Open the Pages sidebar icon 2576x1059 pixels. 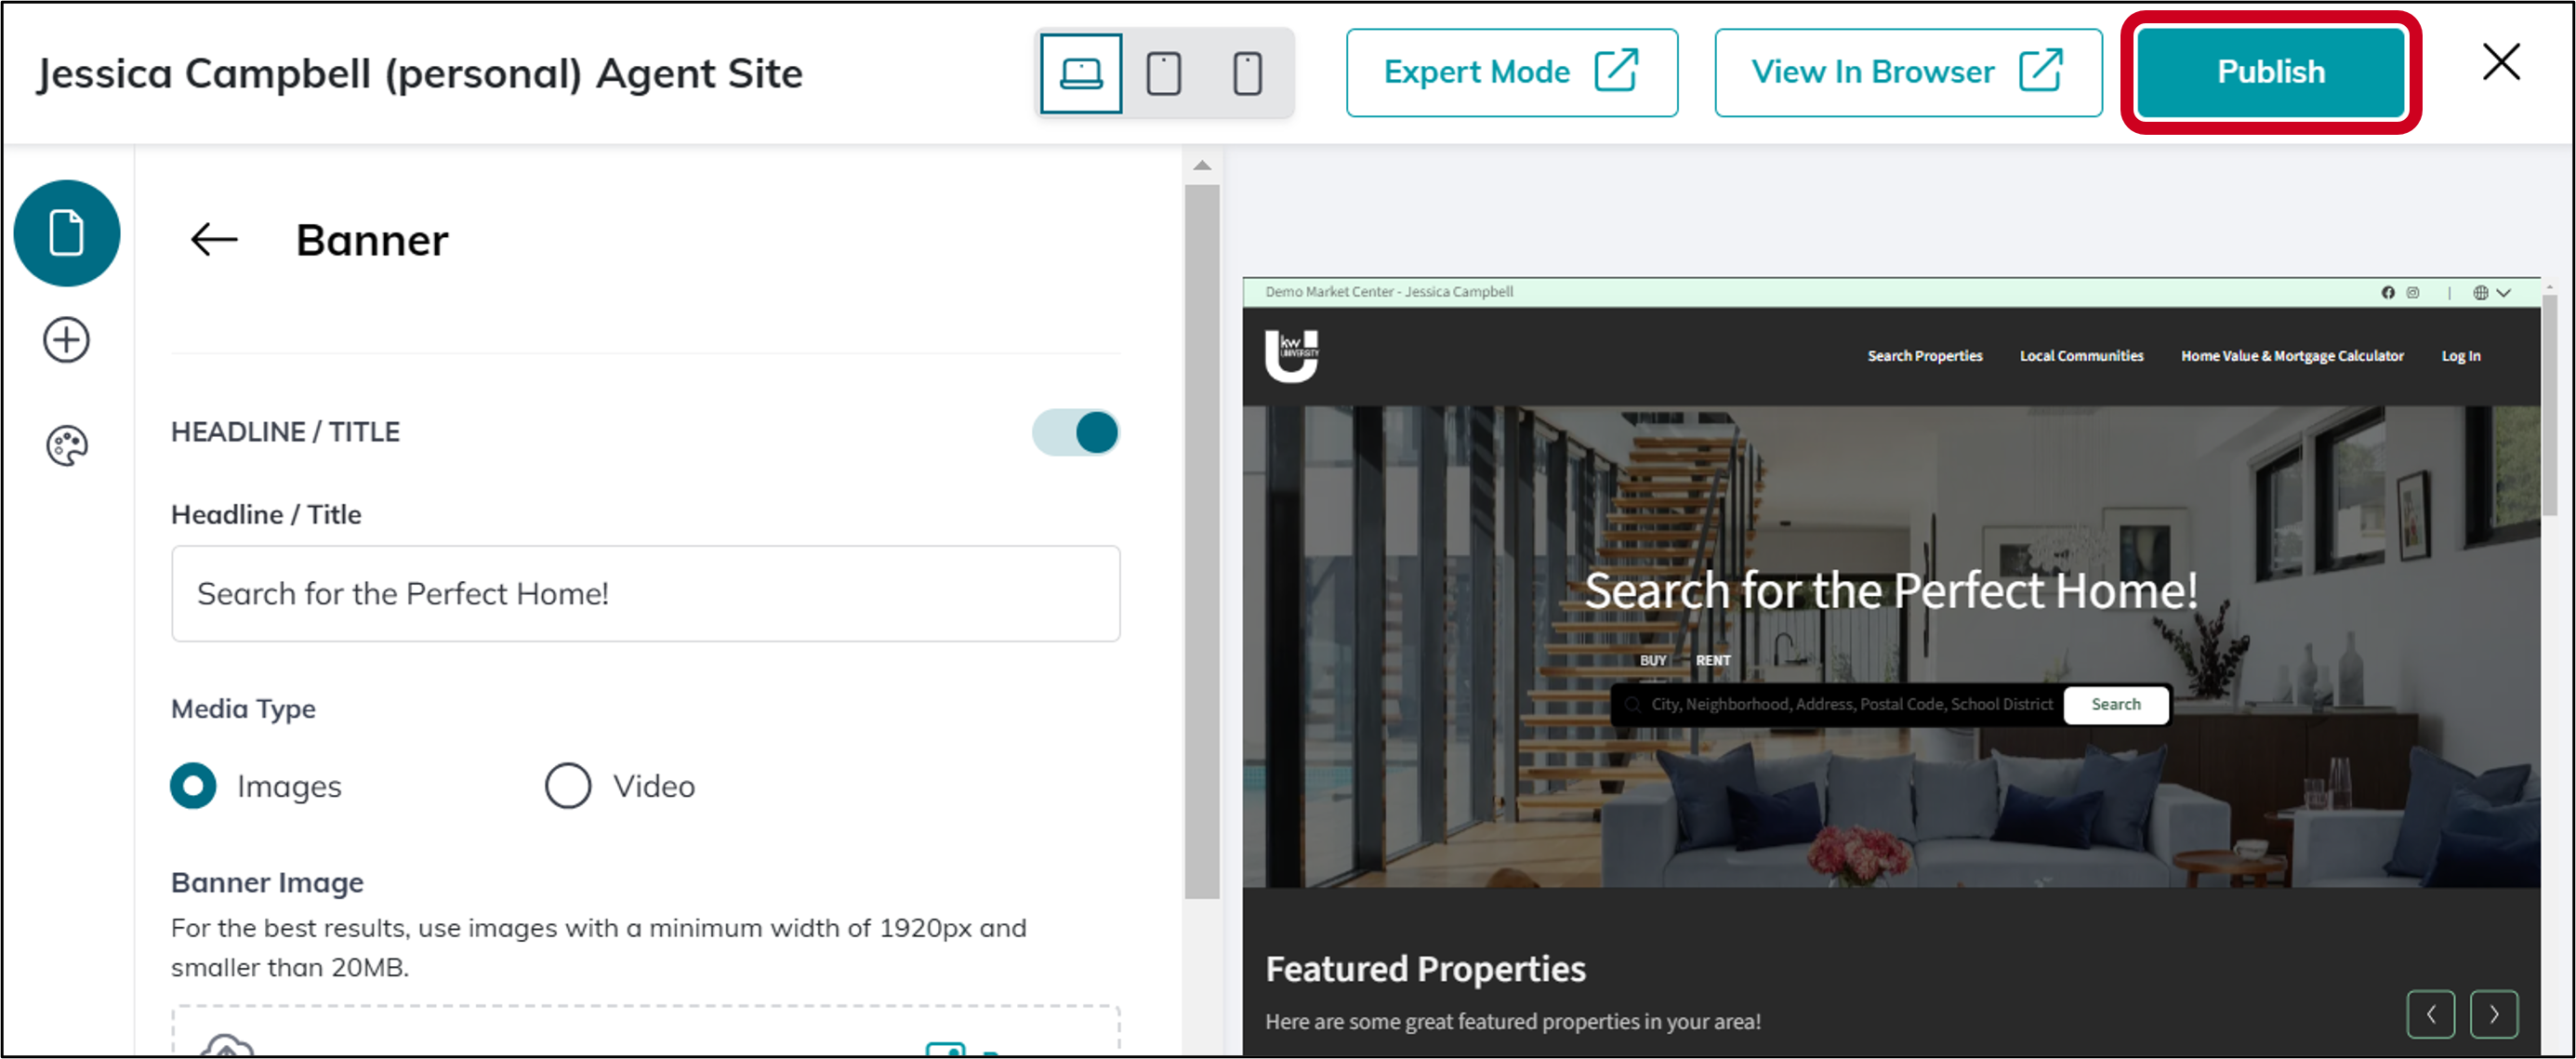[x=67, y=233]
